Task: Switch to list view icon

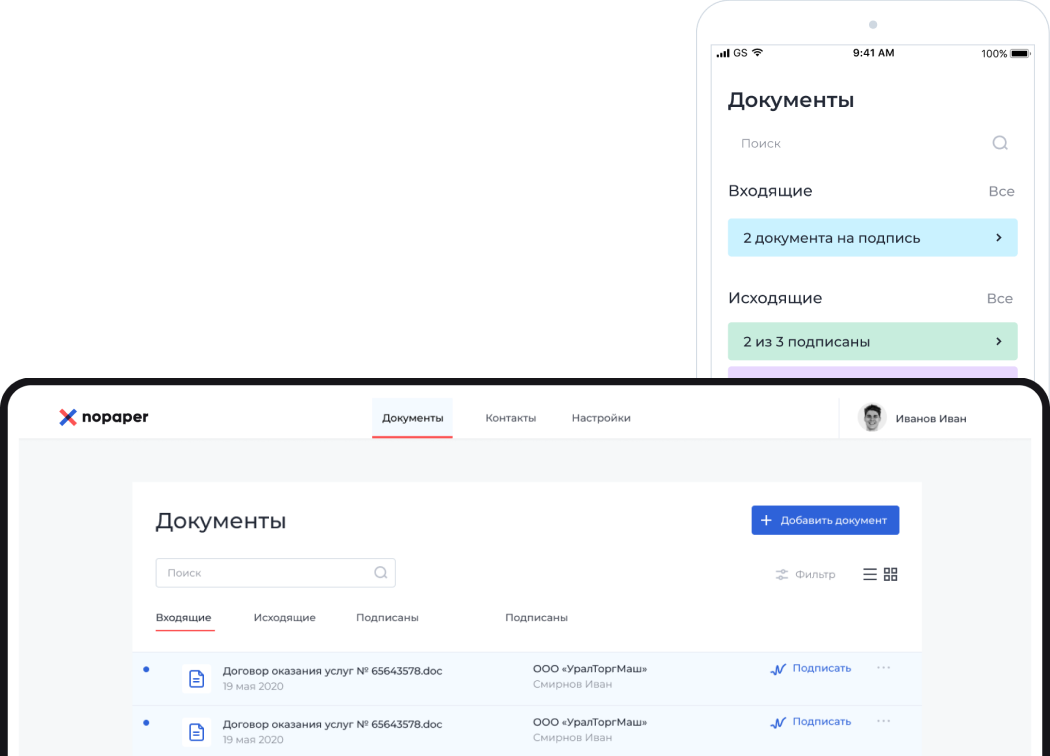Action: [x=870, y=575]
